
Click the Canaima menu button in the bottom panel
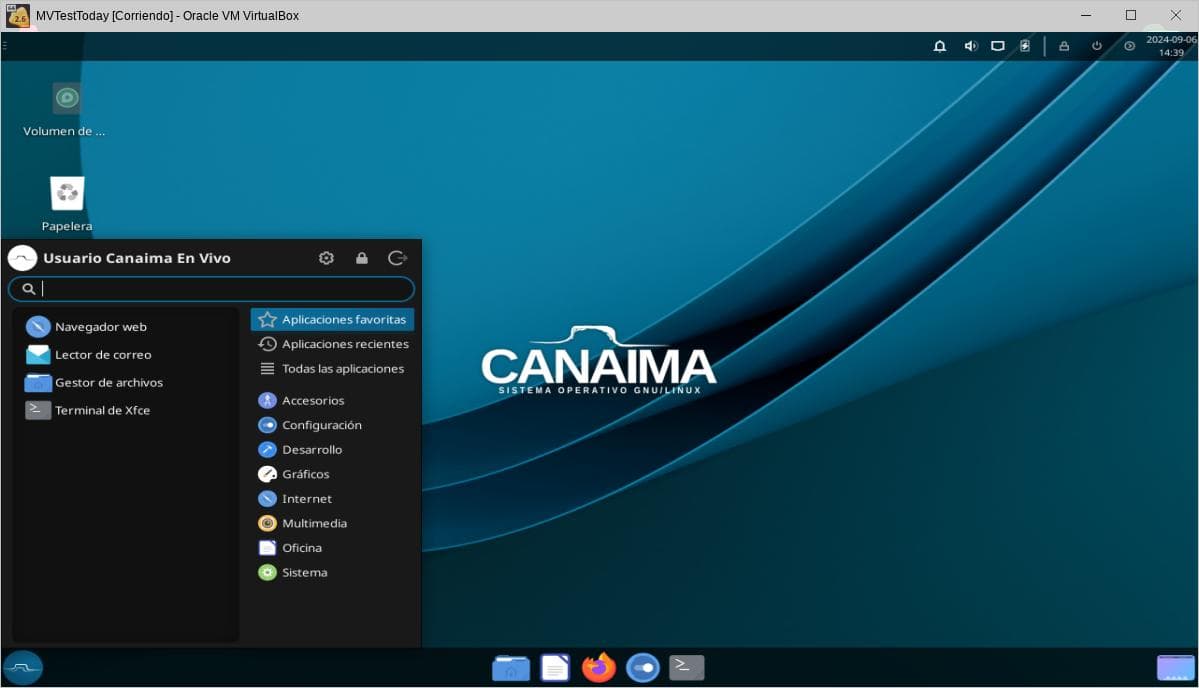pyautogui.click(x=23, y=667)
